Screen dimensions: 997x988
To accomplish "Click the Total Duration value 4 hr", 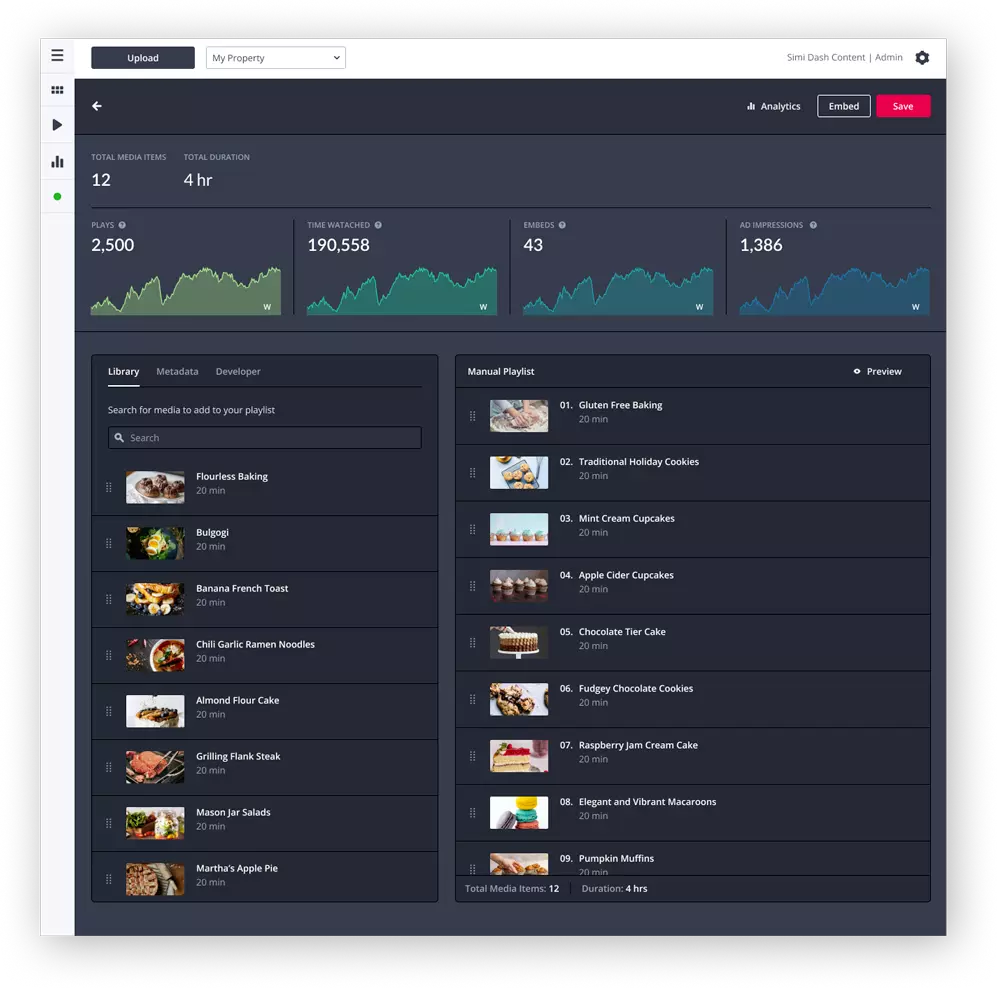I will click(x=198, y=180).
